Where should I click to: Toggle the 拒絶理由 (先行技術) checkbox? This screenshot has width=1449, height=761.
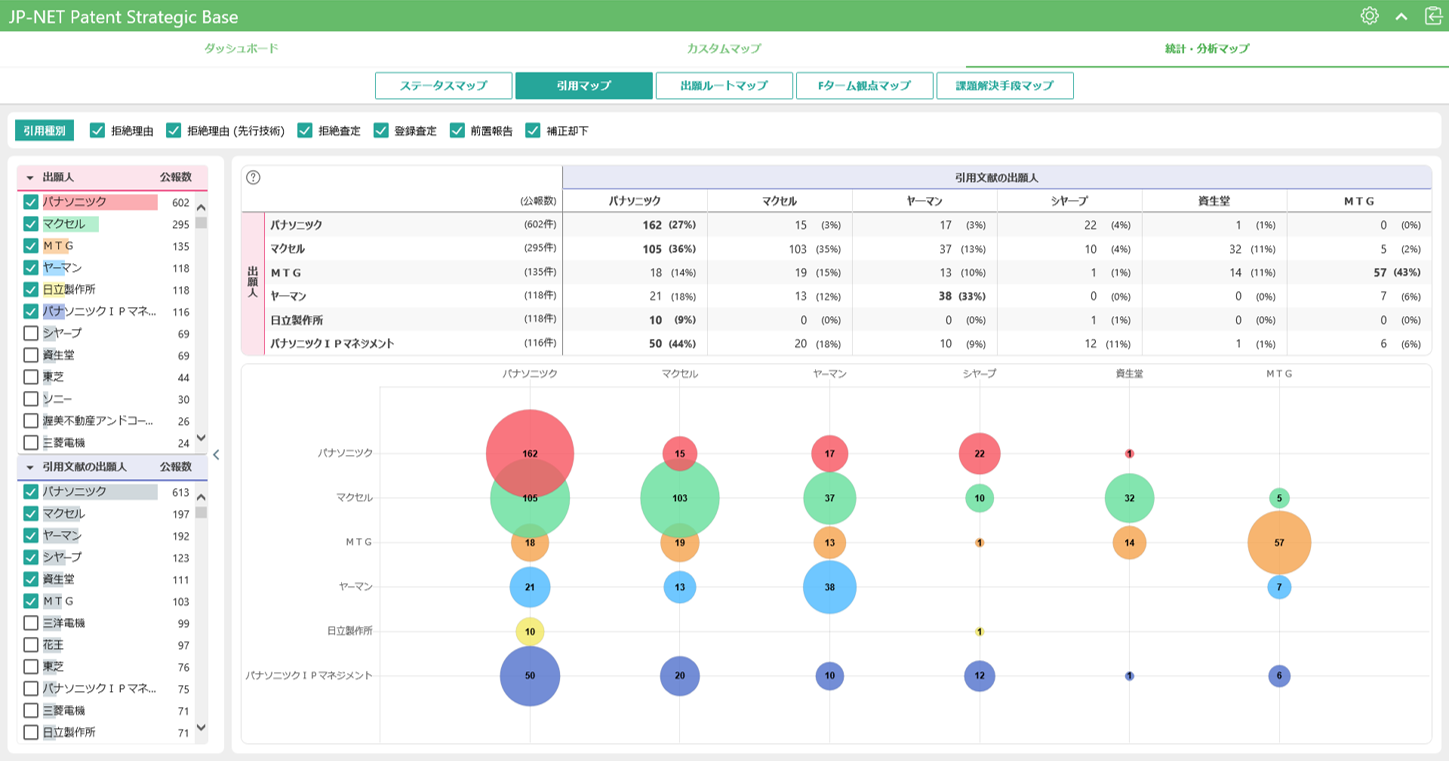tap(173, 130)
